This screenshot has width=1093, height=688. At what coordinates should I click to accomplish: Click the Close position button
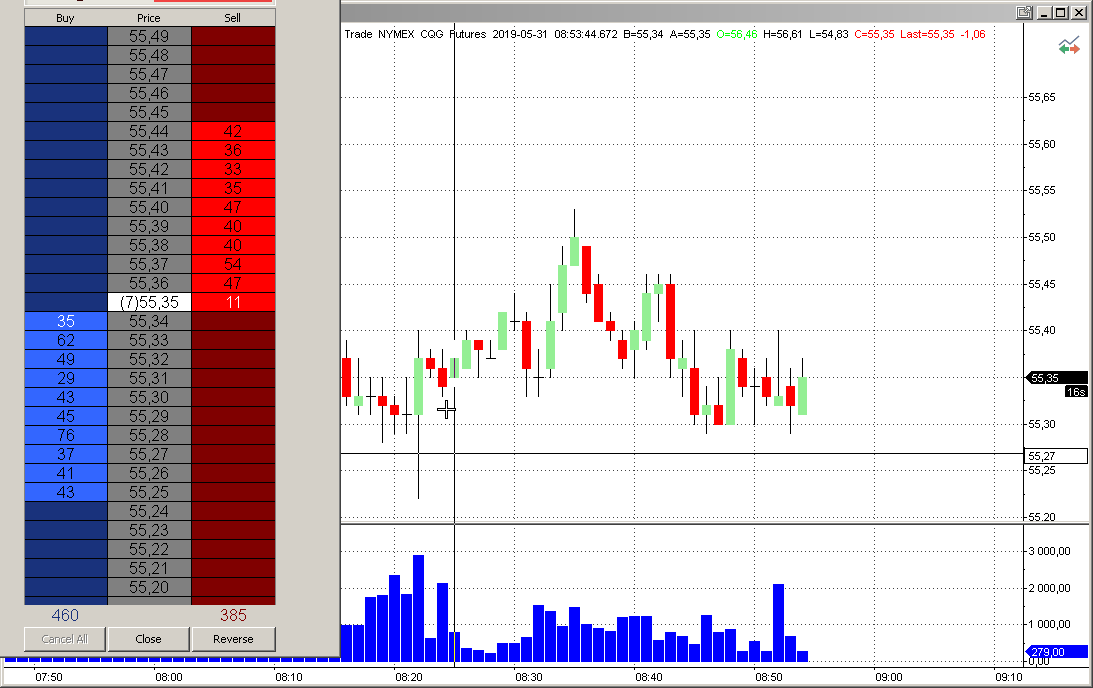(148, 639)
